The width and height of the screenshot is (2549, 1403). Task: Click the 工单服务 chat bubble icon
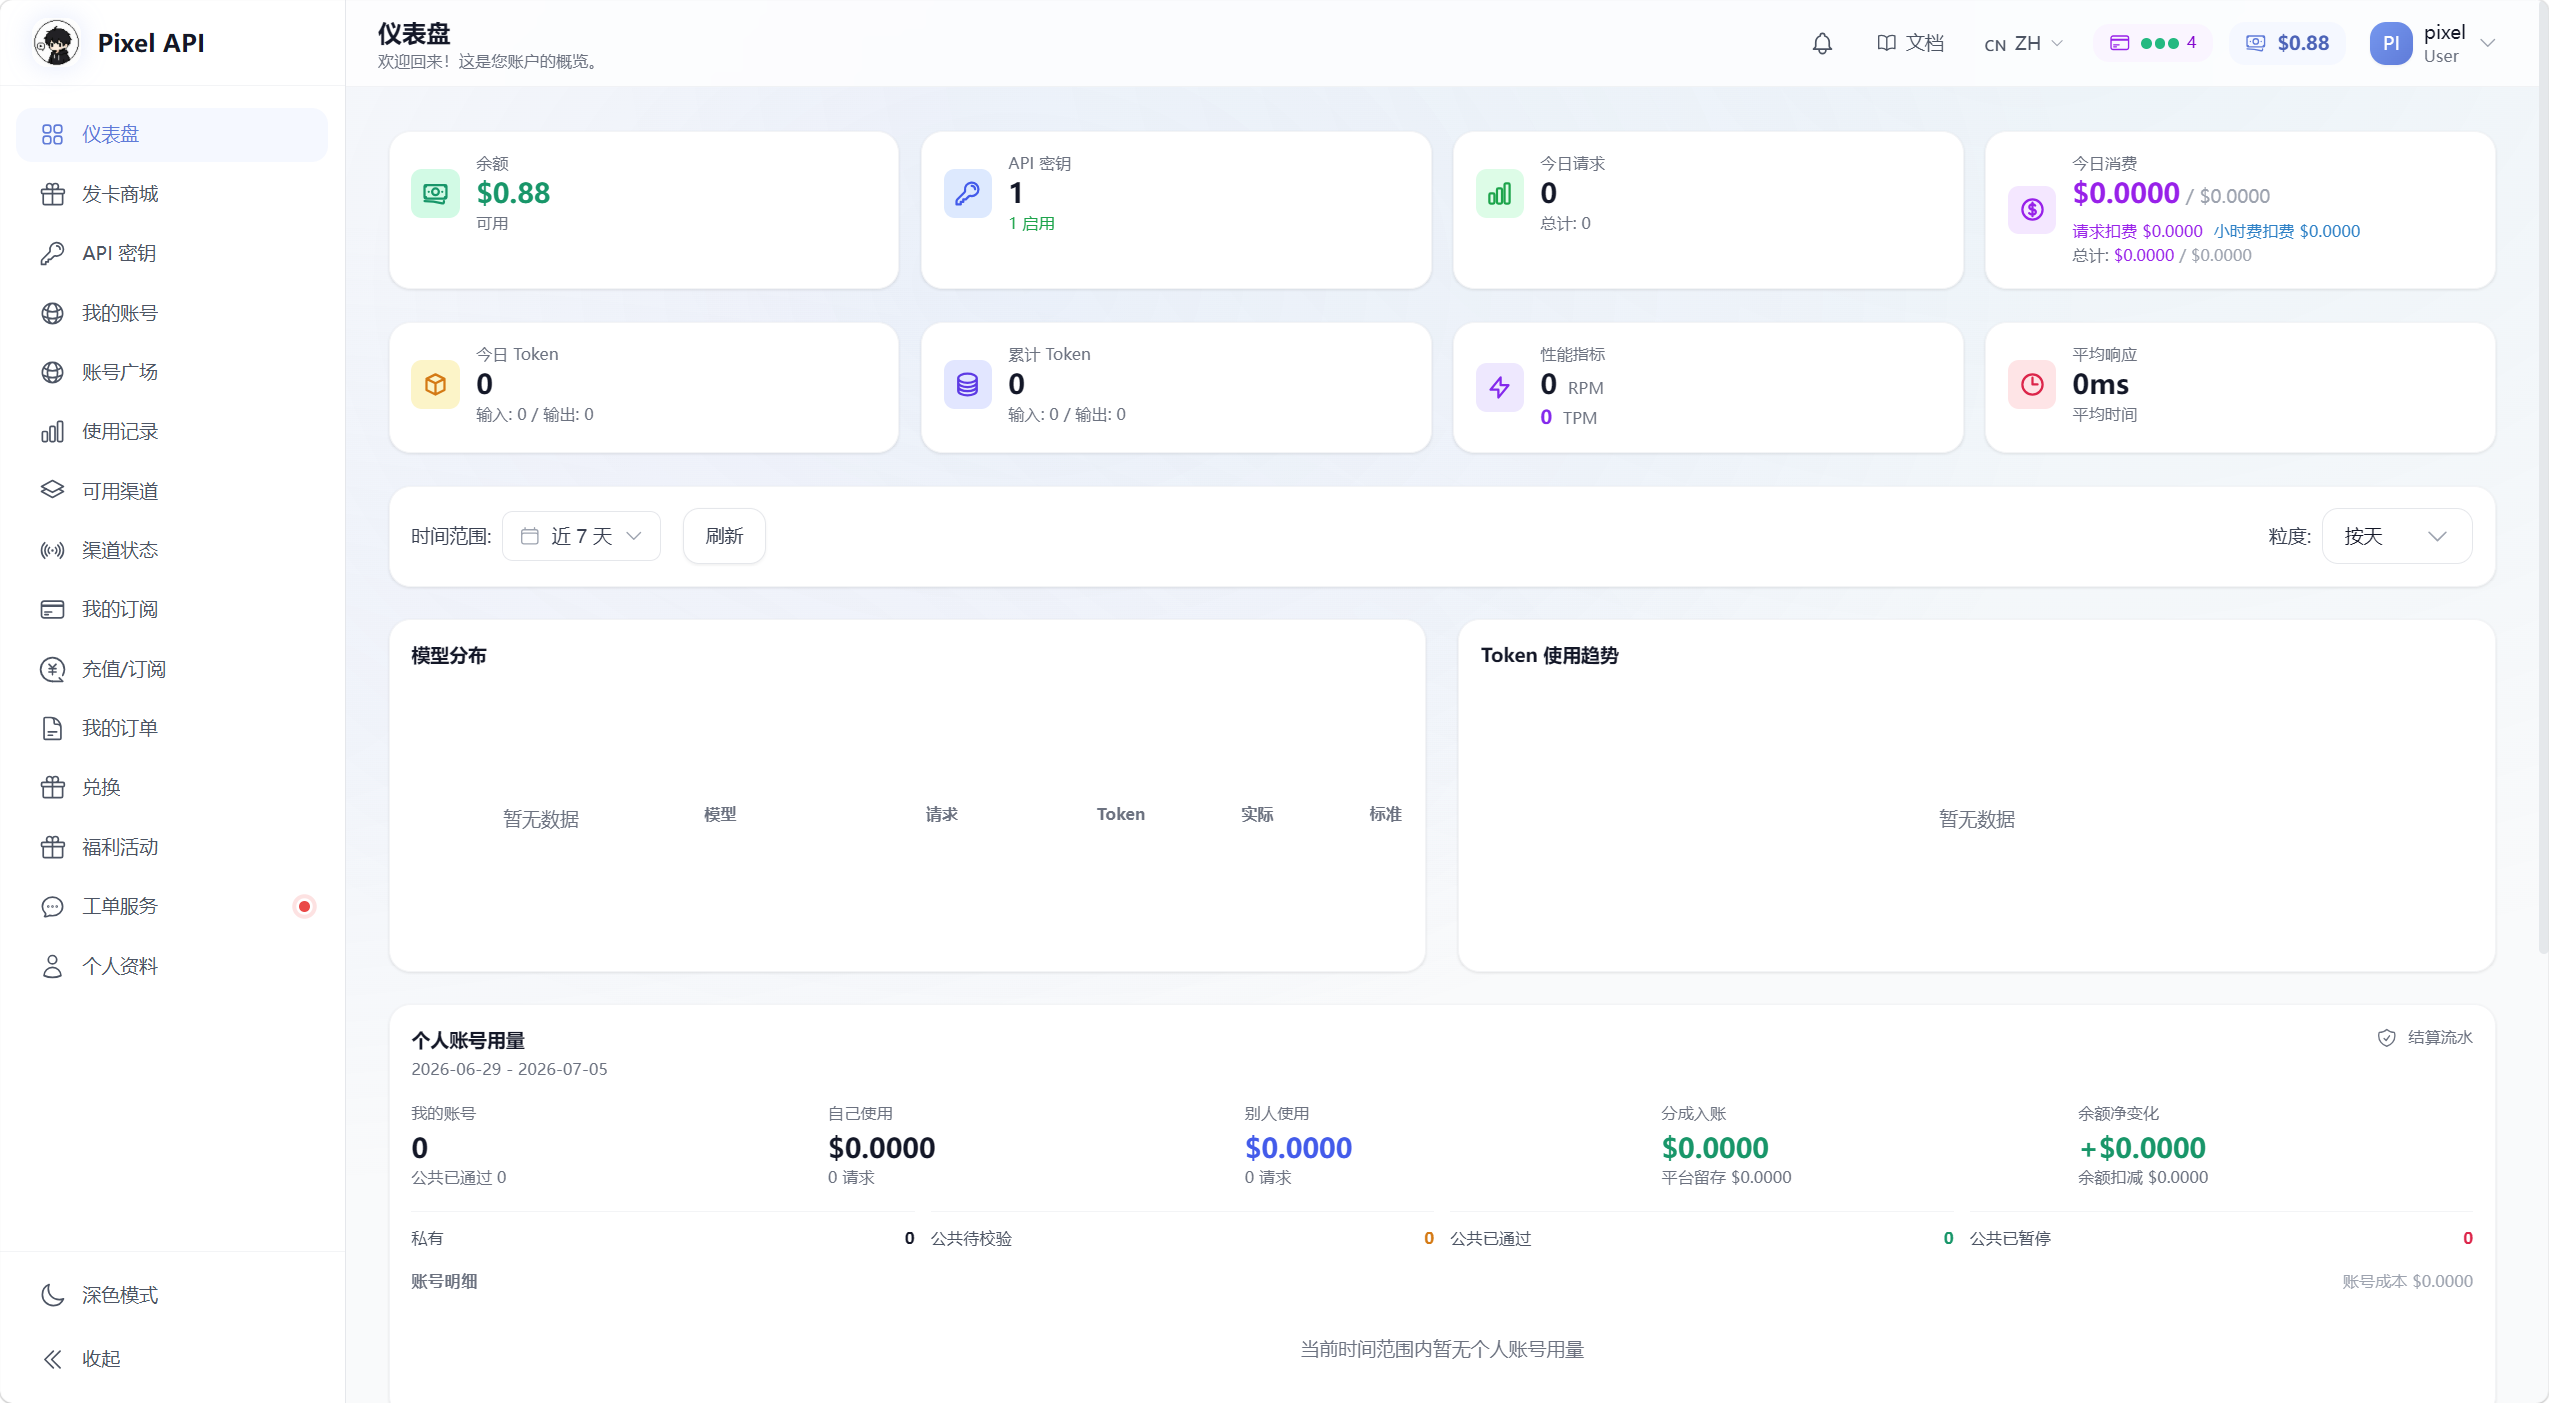point(52,906)
